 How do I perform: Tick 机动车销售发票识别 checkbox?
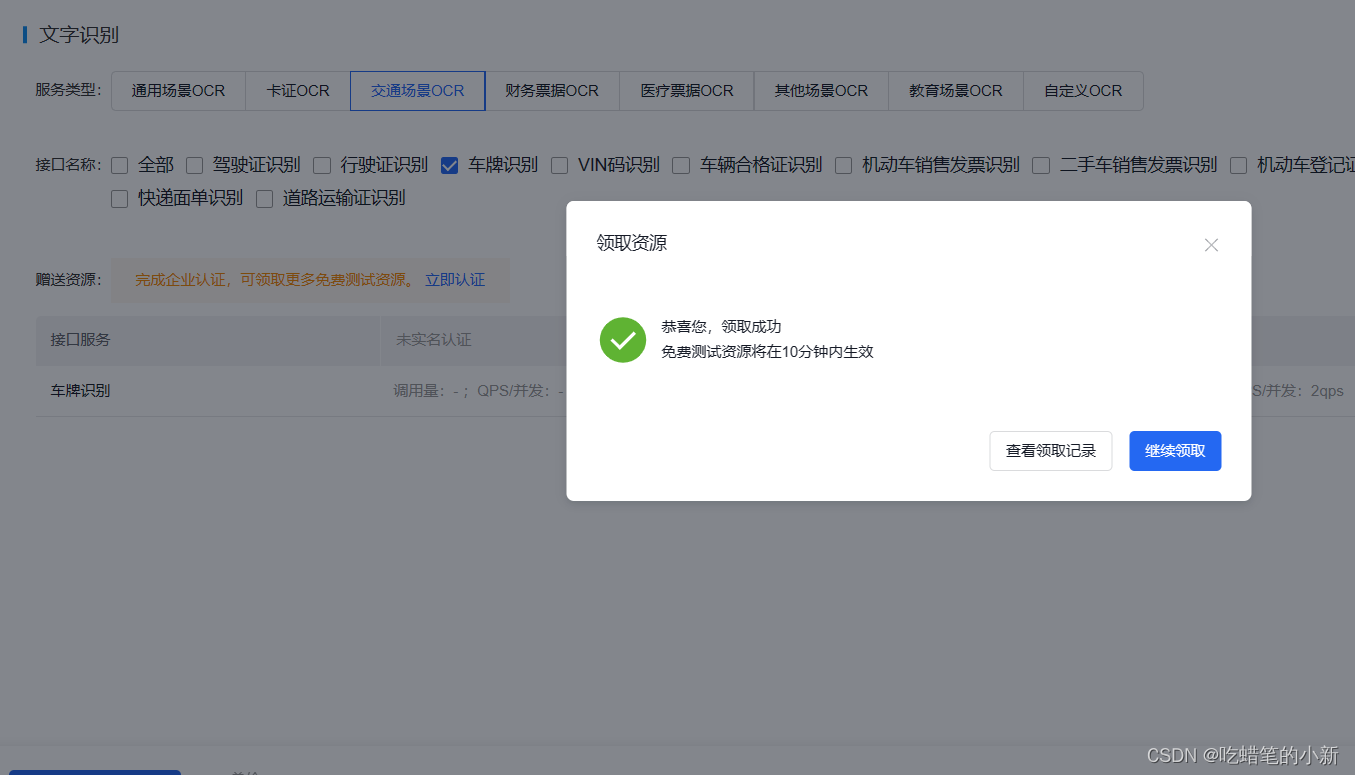pyautogui.click(x=844, y=165)
